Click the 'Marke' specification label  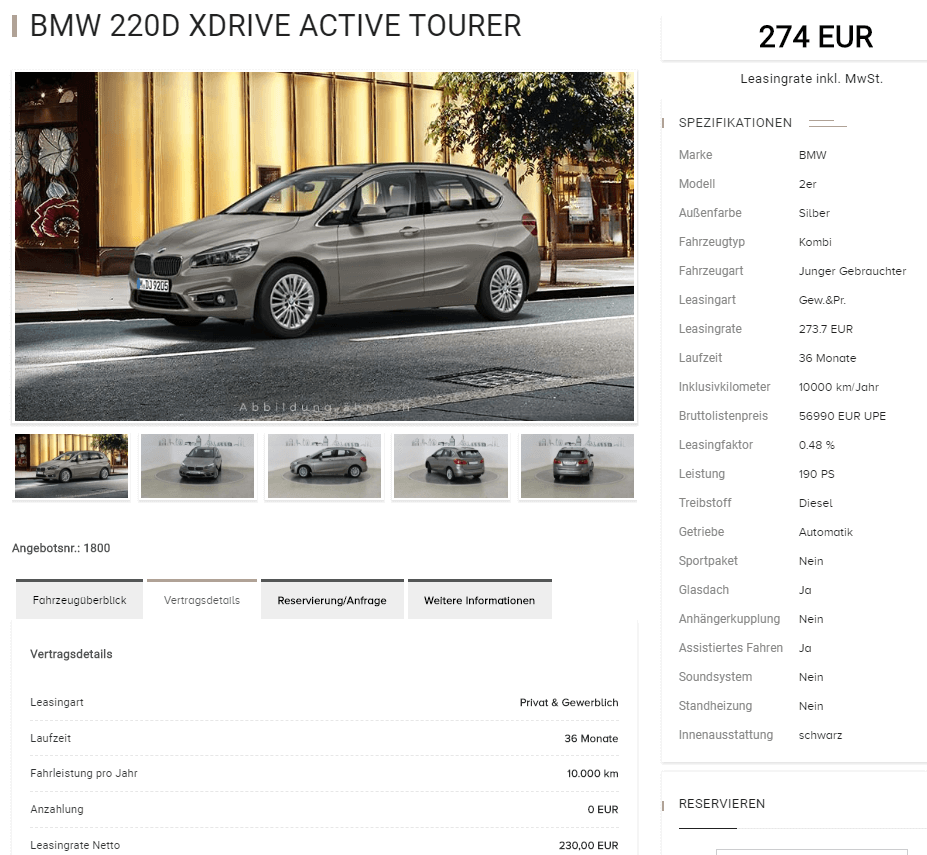[695, 154]
